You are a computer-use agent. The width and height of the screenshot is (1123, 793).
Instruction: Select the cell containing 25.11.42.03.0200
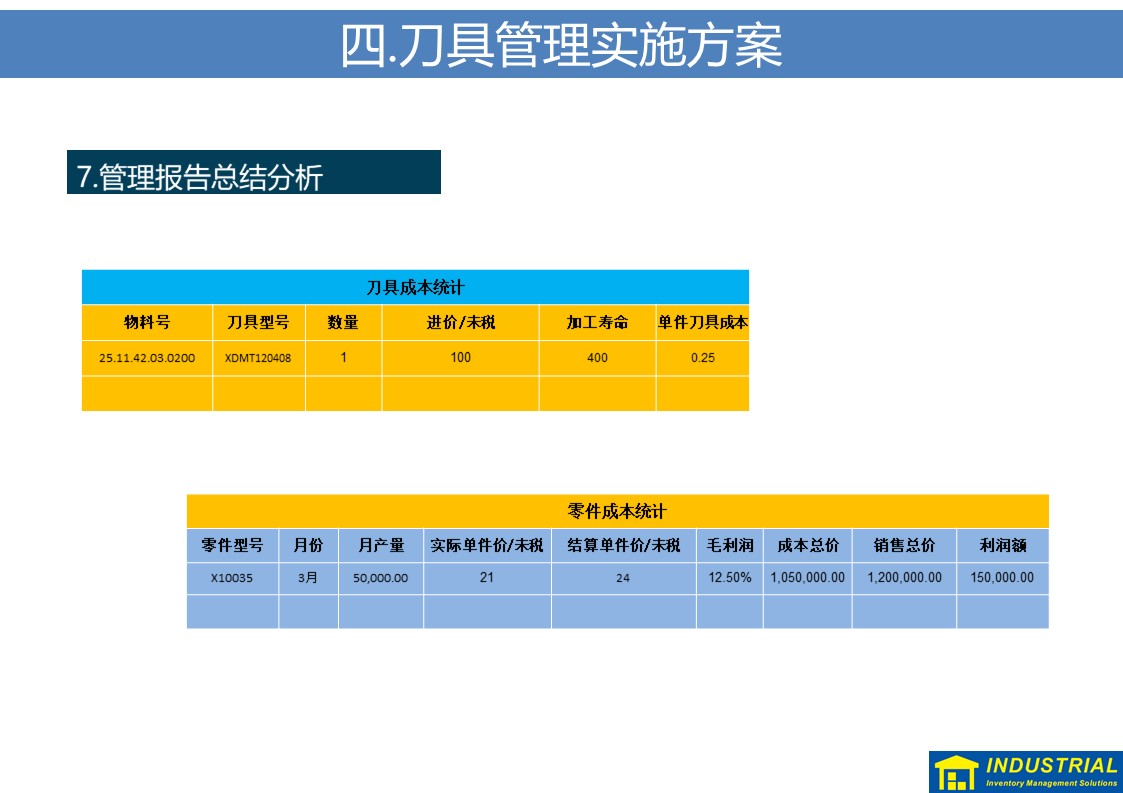click(x=147, y=358)
